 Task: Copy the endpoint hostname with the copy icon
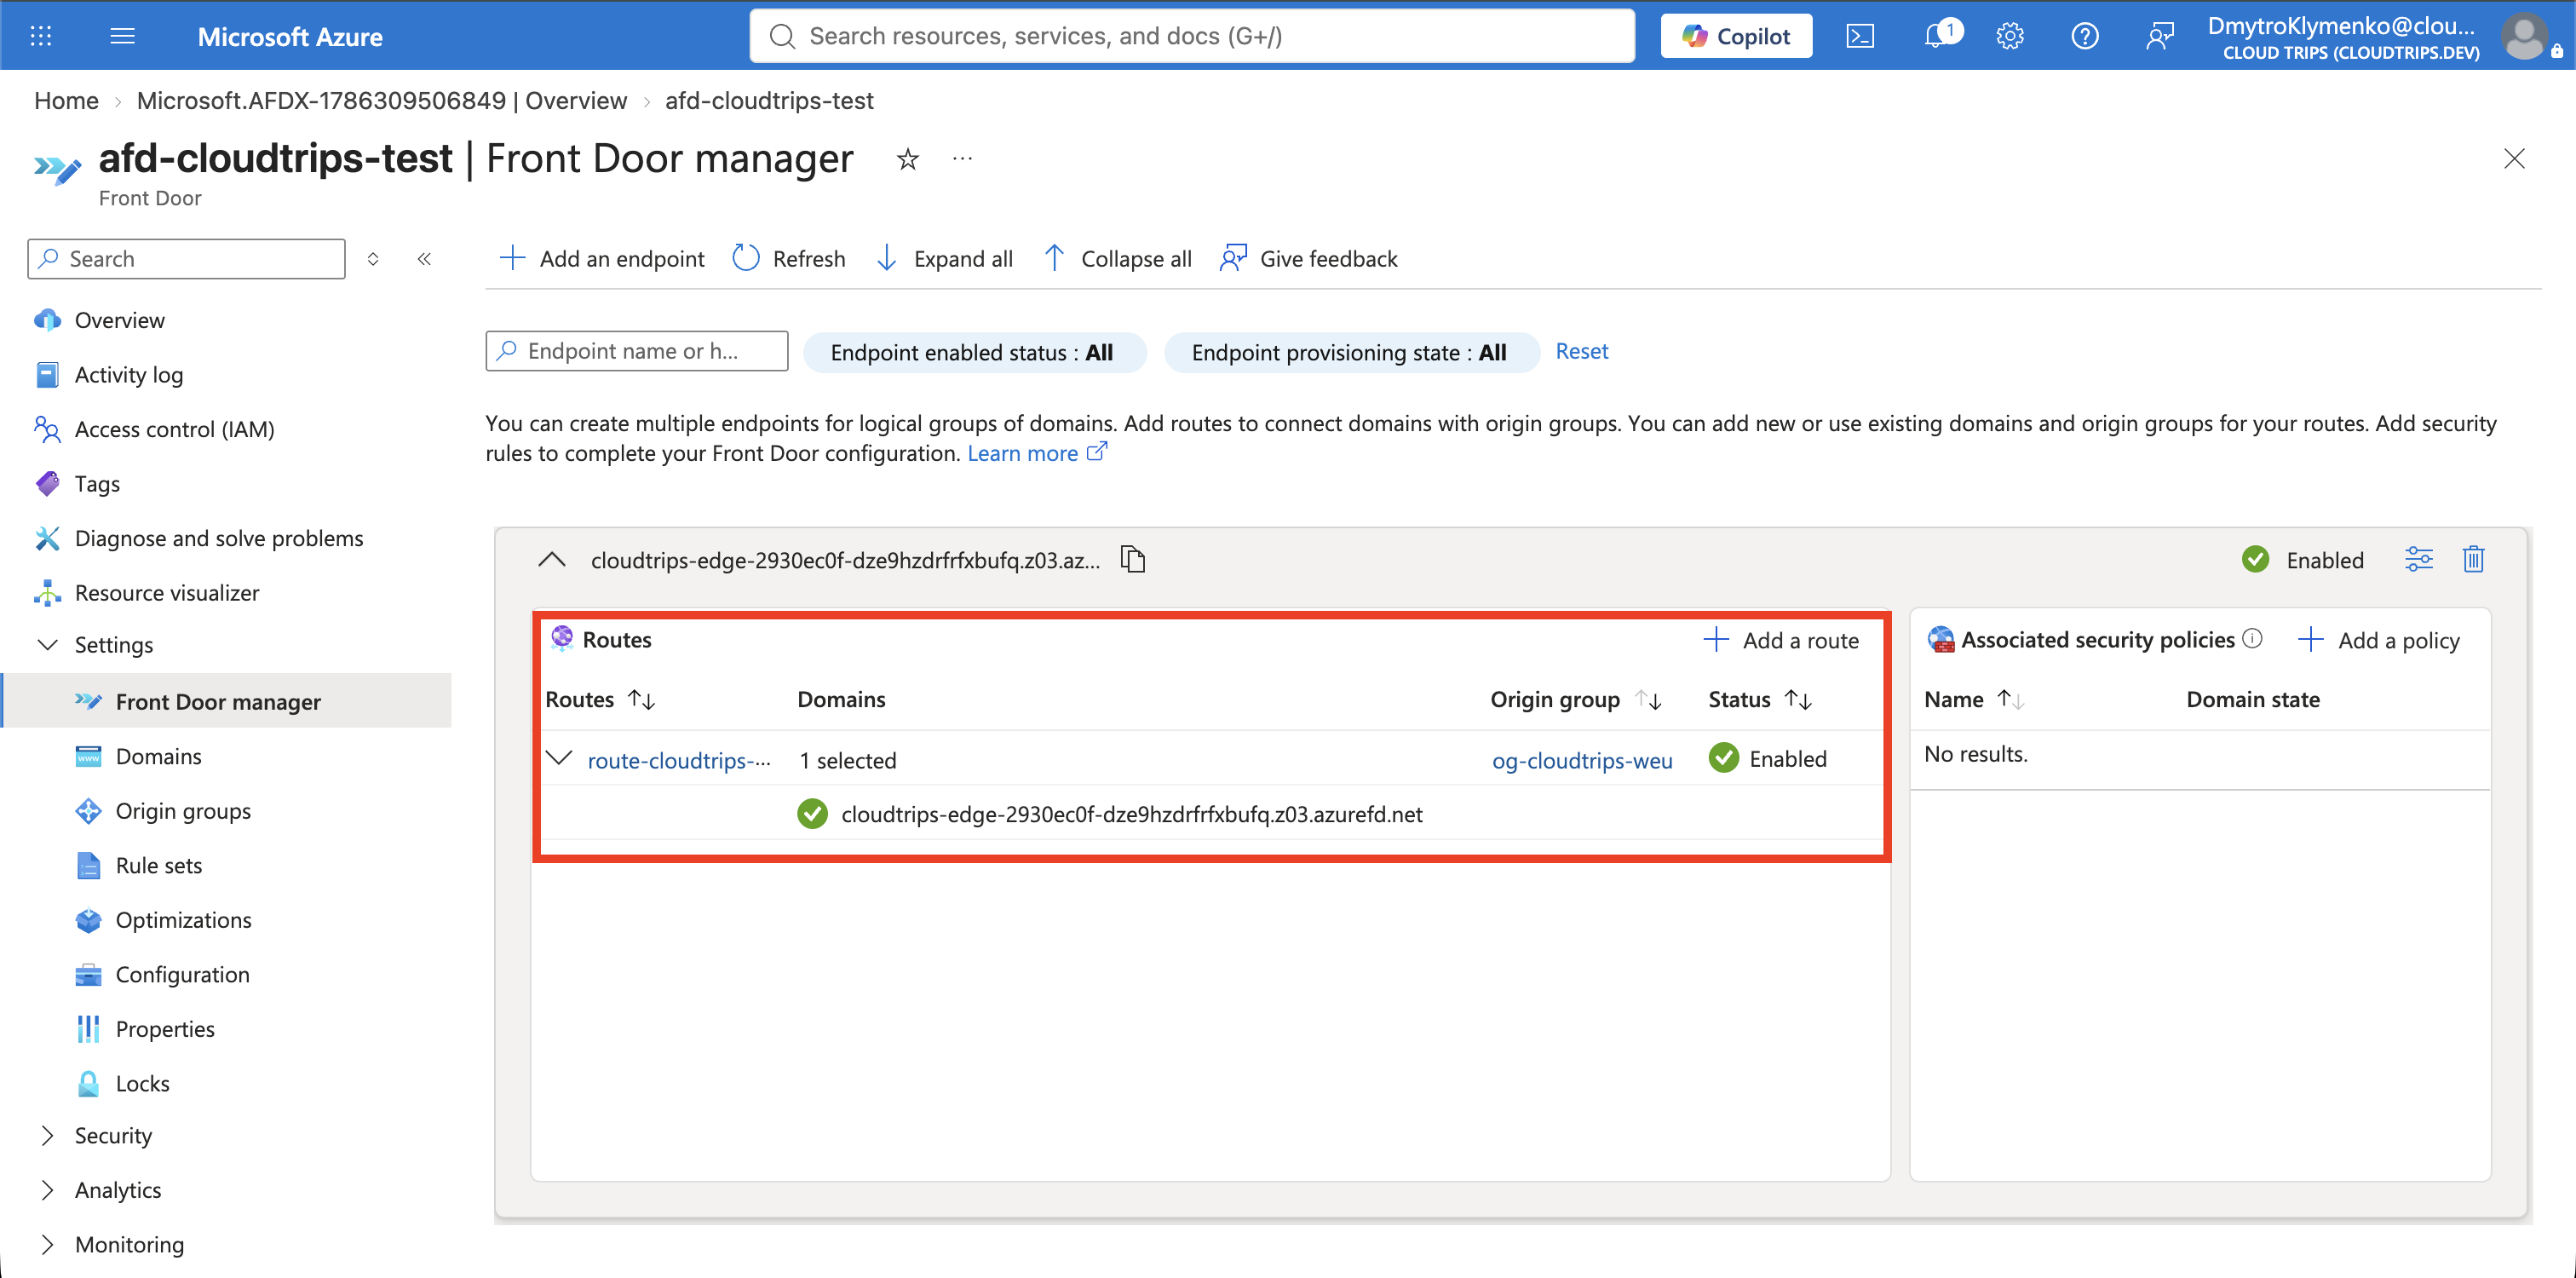point(1133,559)
